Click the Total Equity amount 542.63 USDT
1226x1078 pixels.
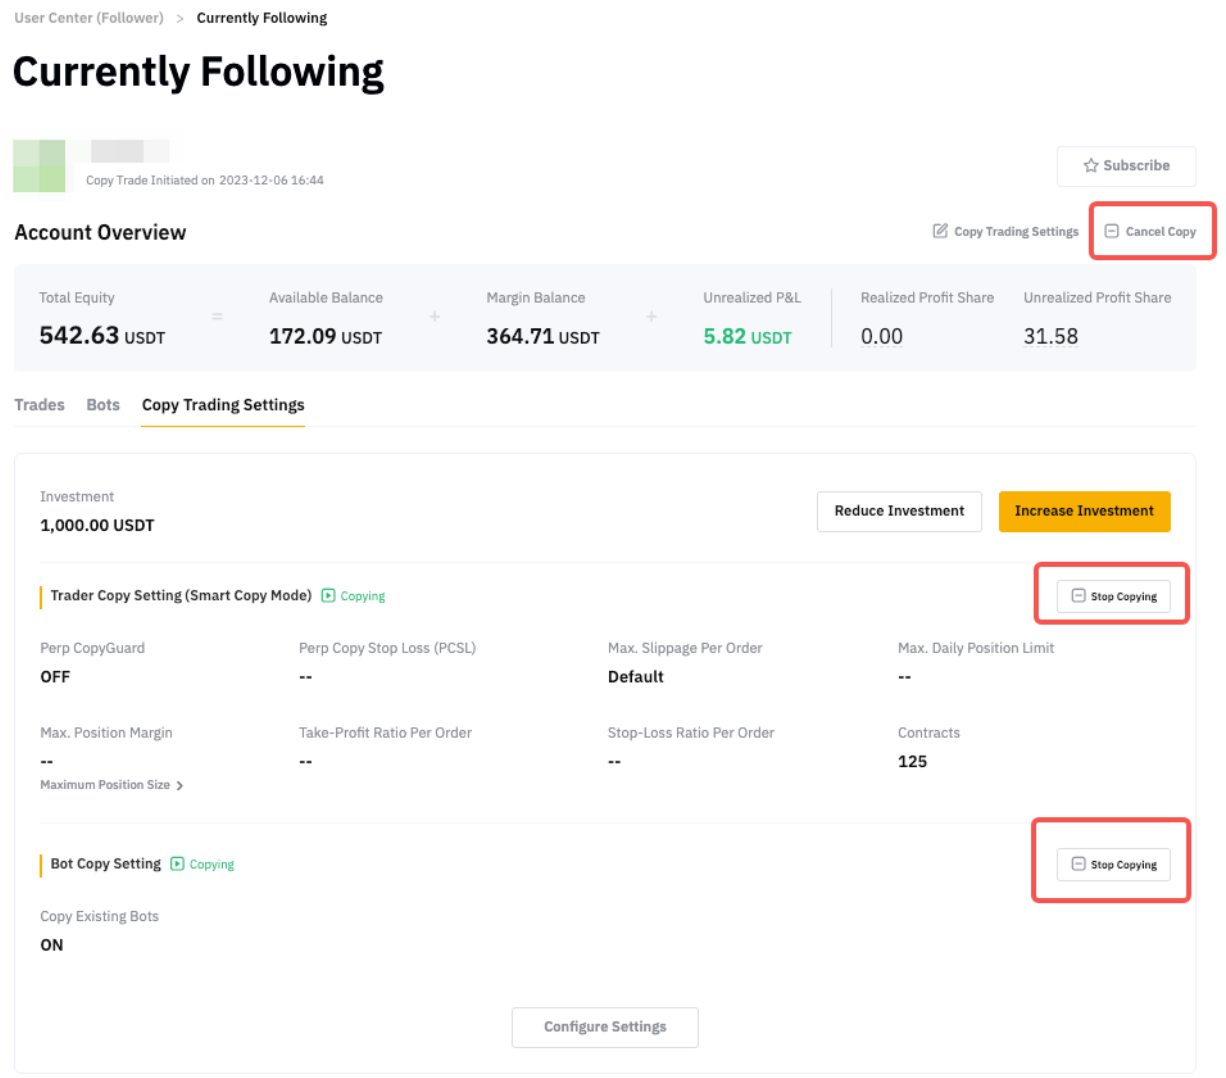[x=102, y=336]
